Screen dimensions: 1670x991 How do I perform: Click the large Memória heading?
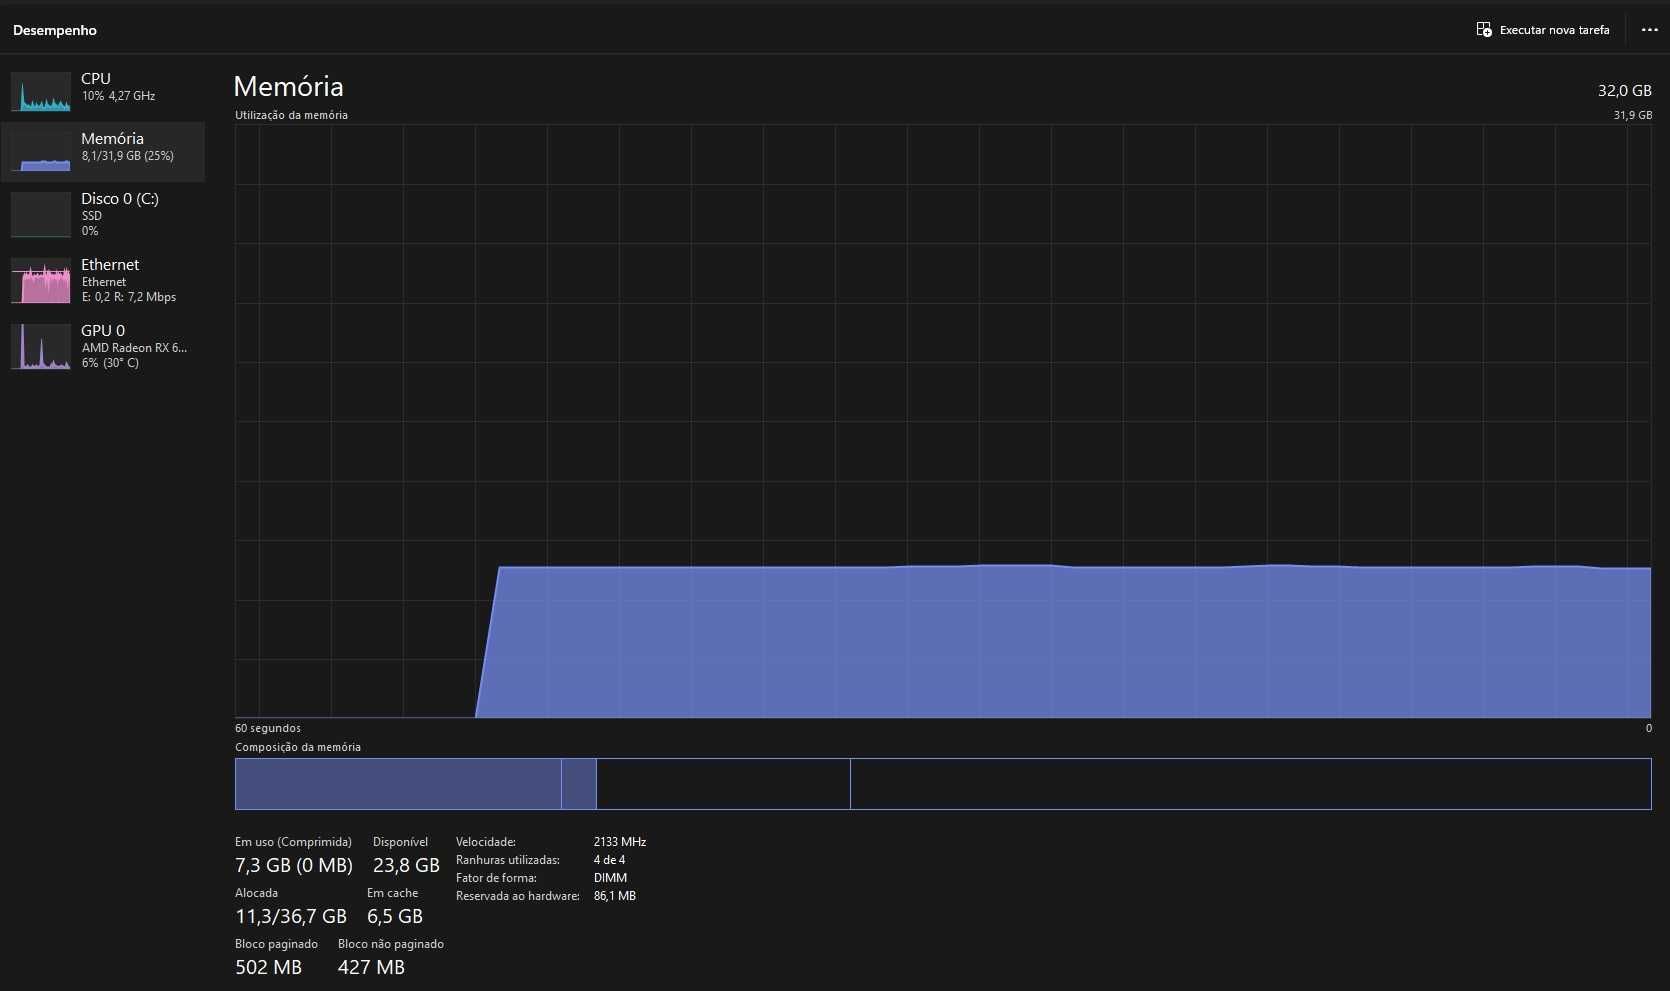click(x=288, y=87)
